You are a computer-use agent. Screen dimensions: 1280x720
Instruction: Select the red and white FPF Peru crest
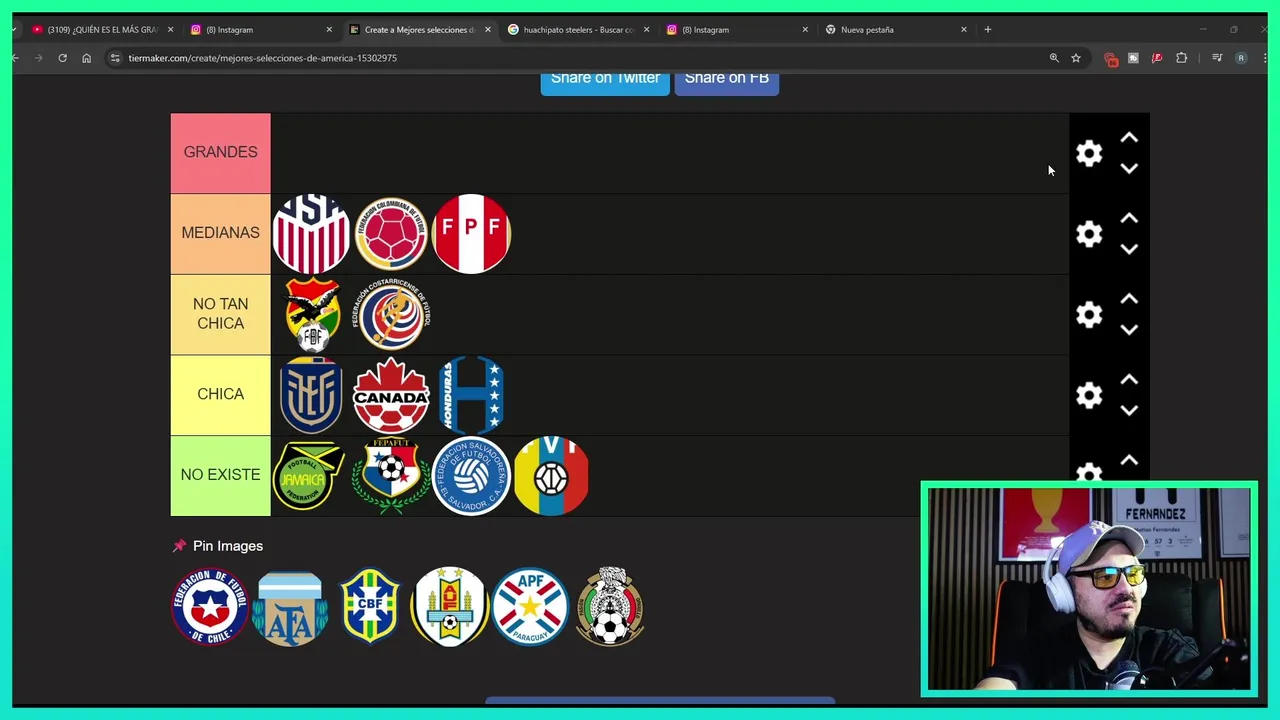pos(471,234)
